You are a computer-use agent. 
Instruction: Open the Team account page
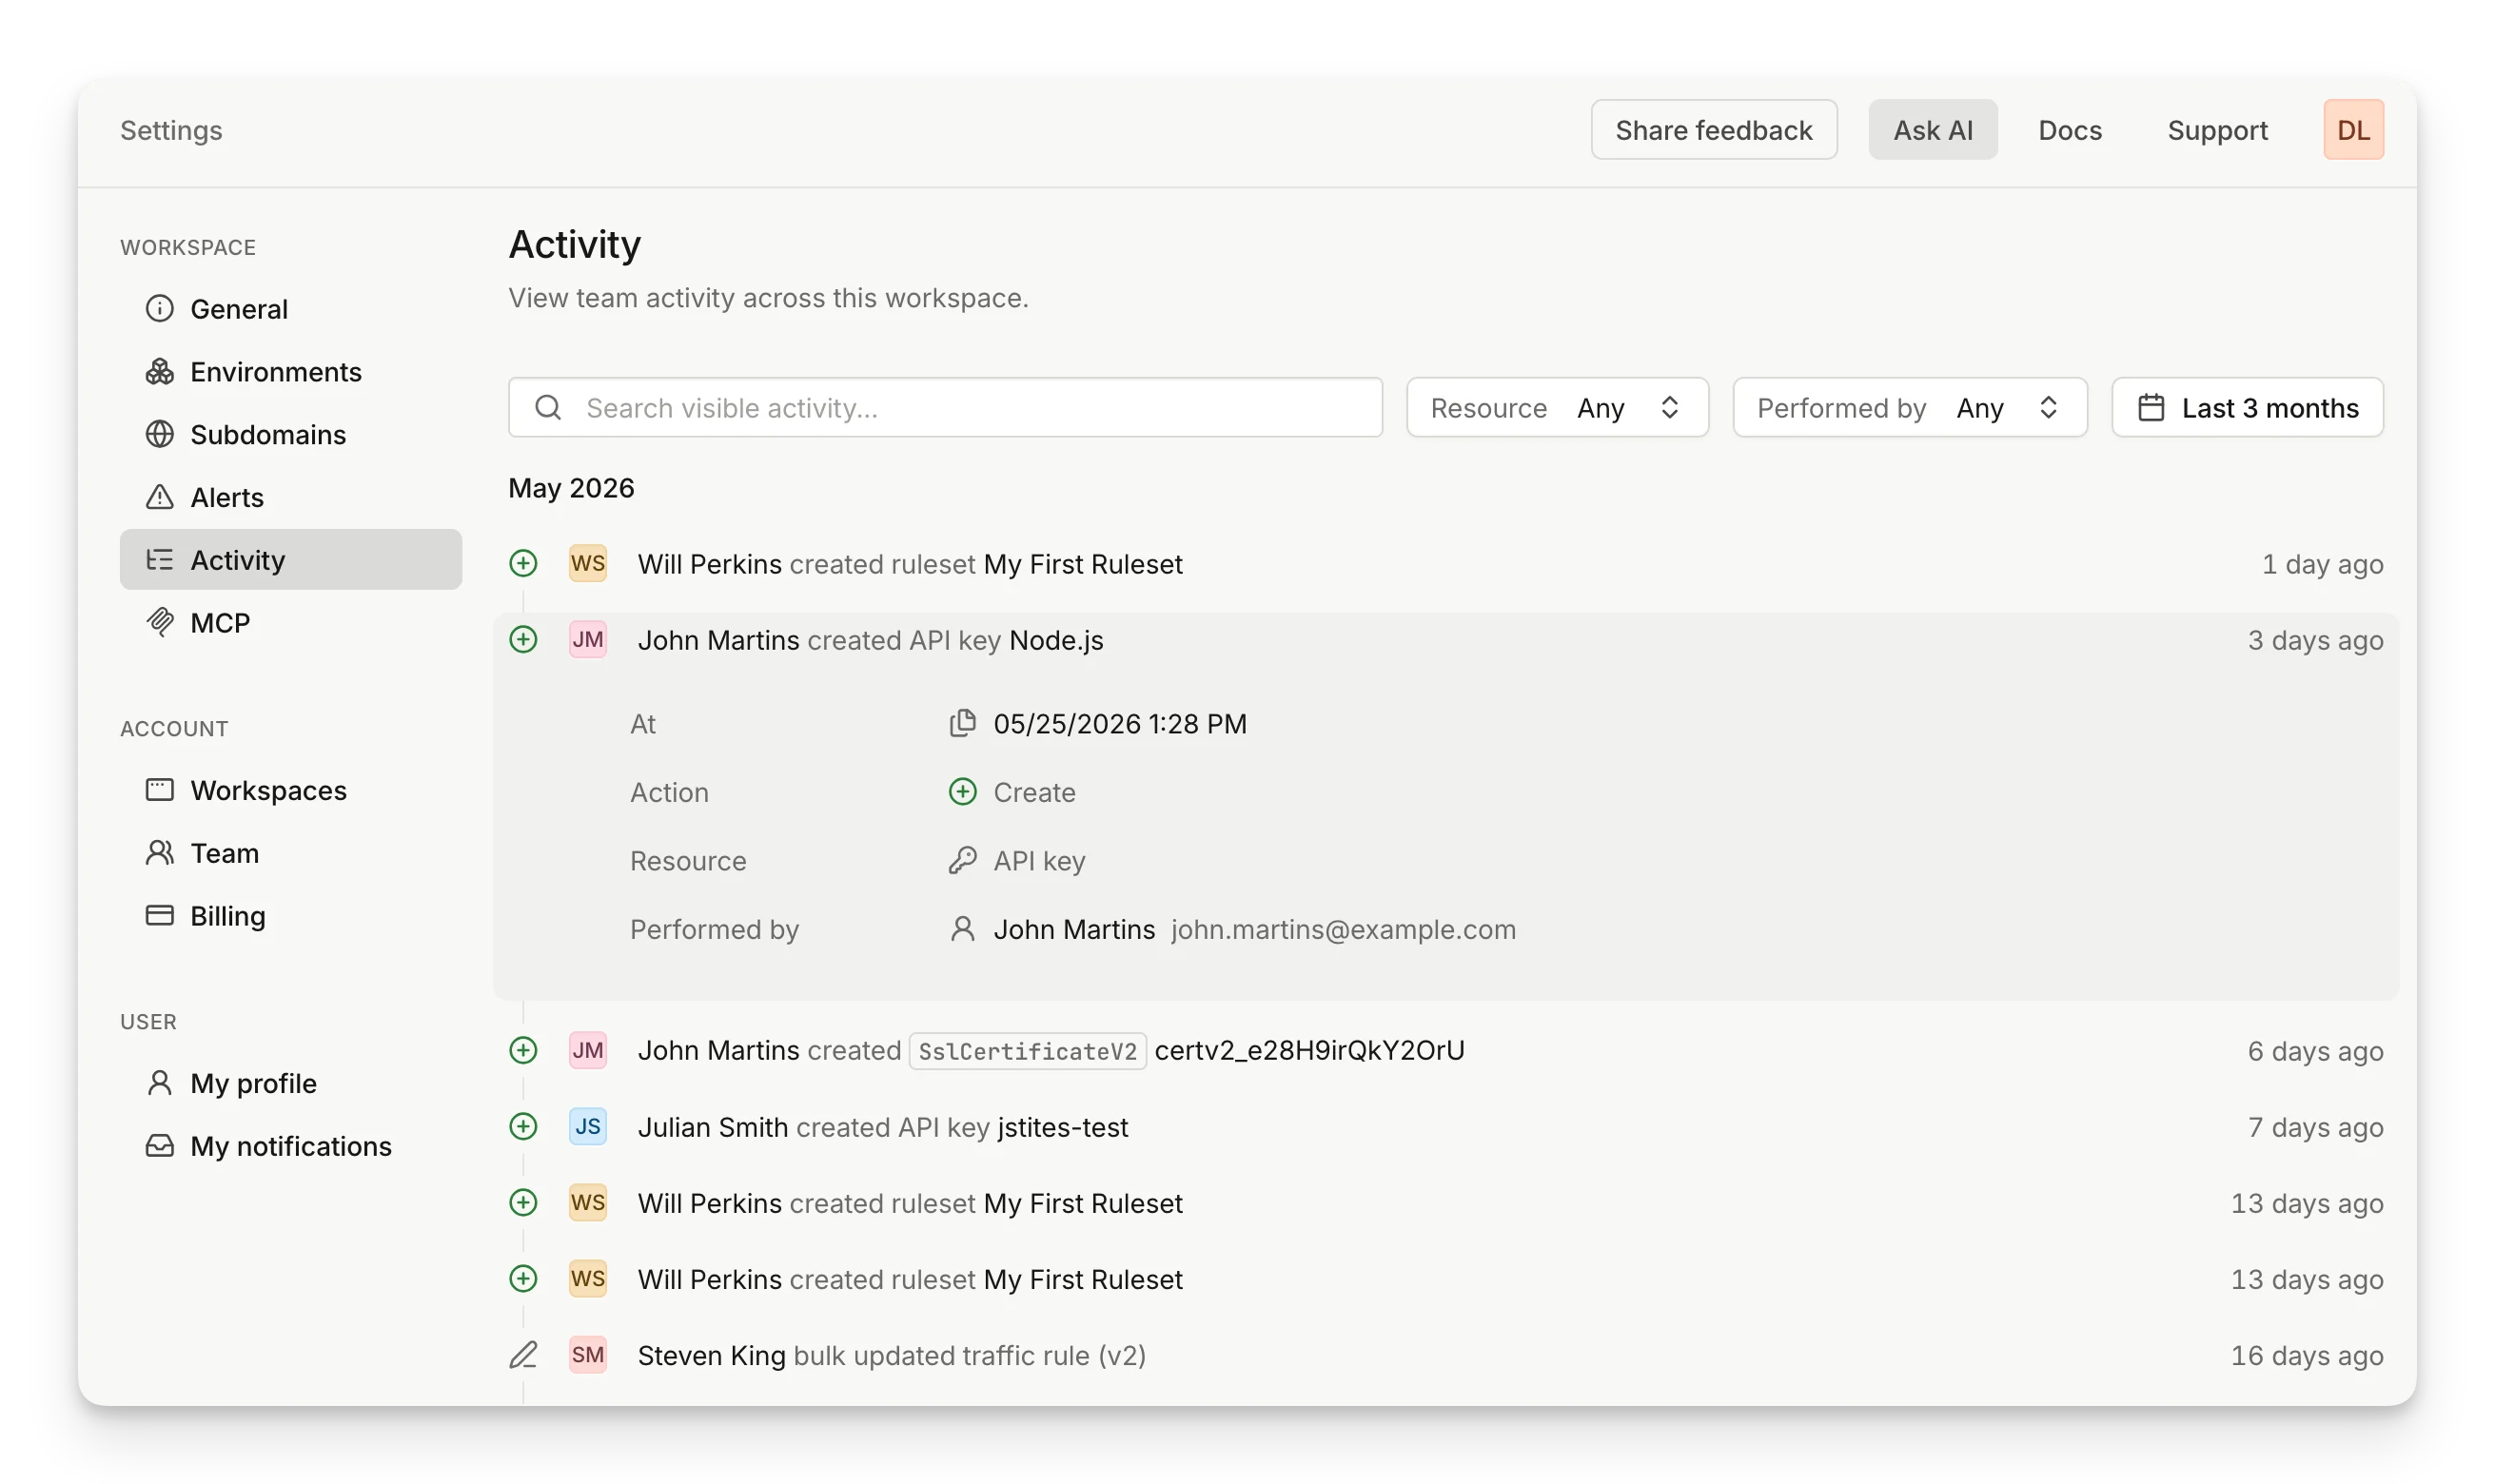(291, 853)
